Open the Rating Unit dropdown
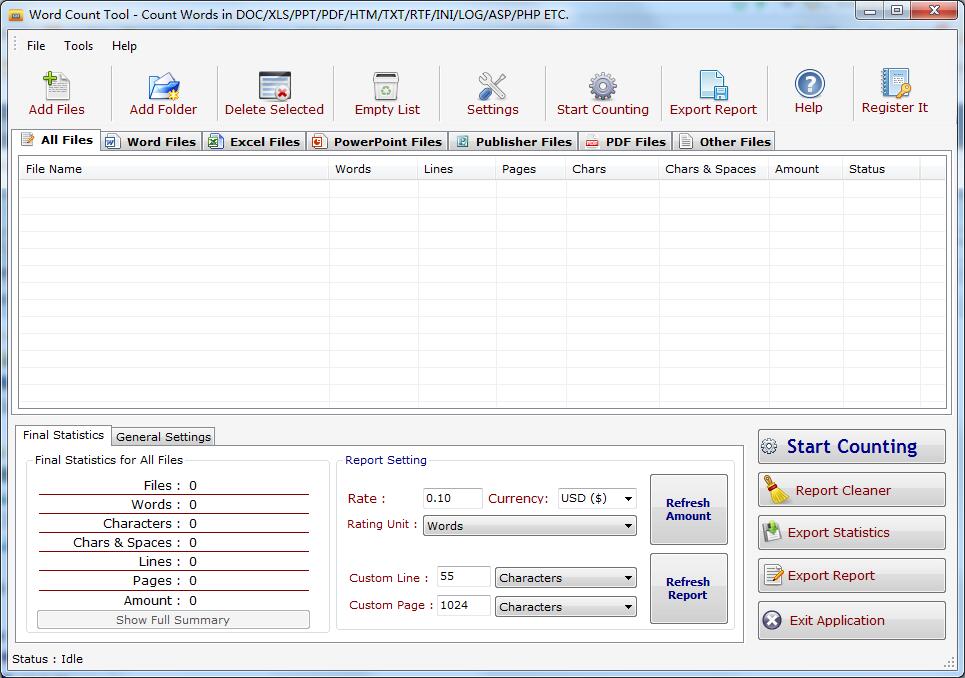Image resolution: width=965 pixels, height=678 pixels. coord(627,526)
